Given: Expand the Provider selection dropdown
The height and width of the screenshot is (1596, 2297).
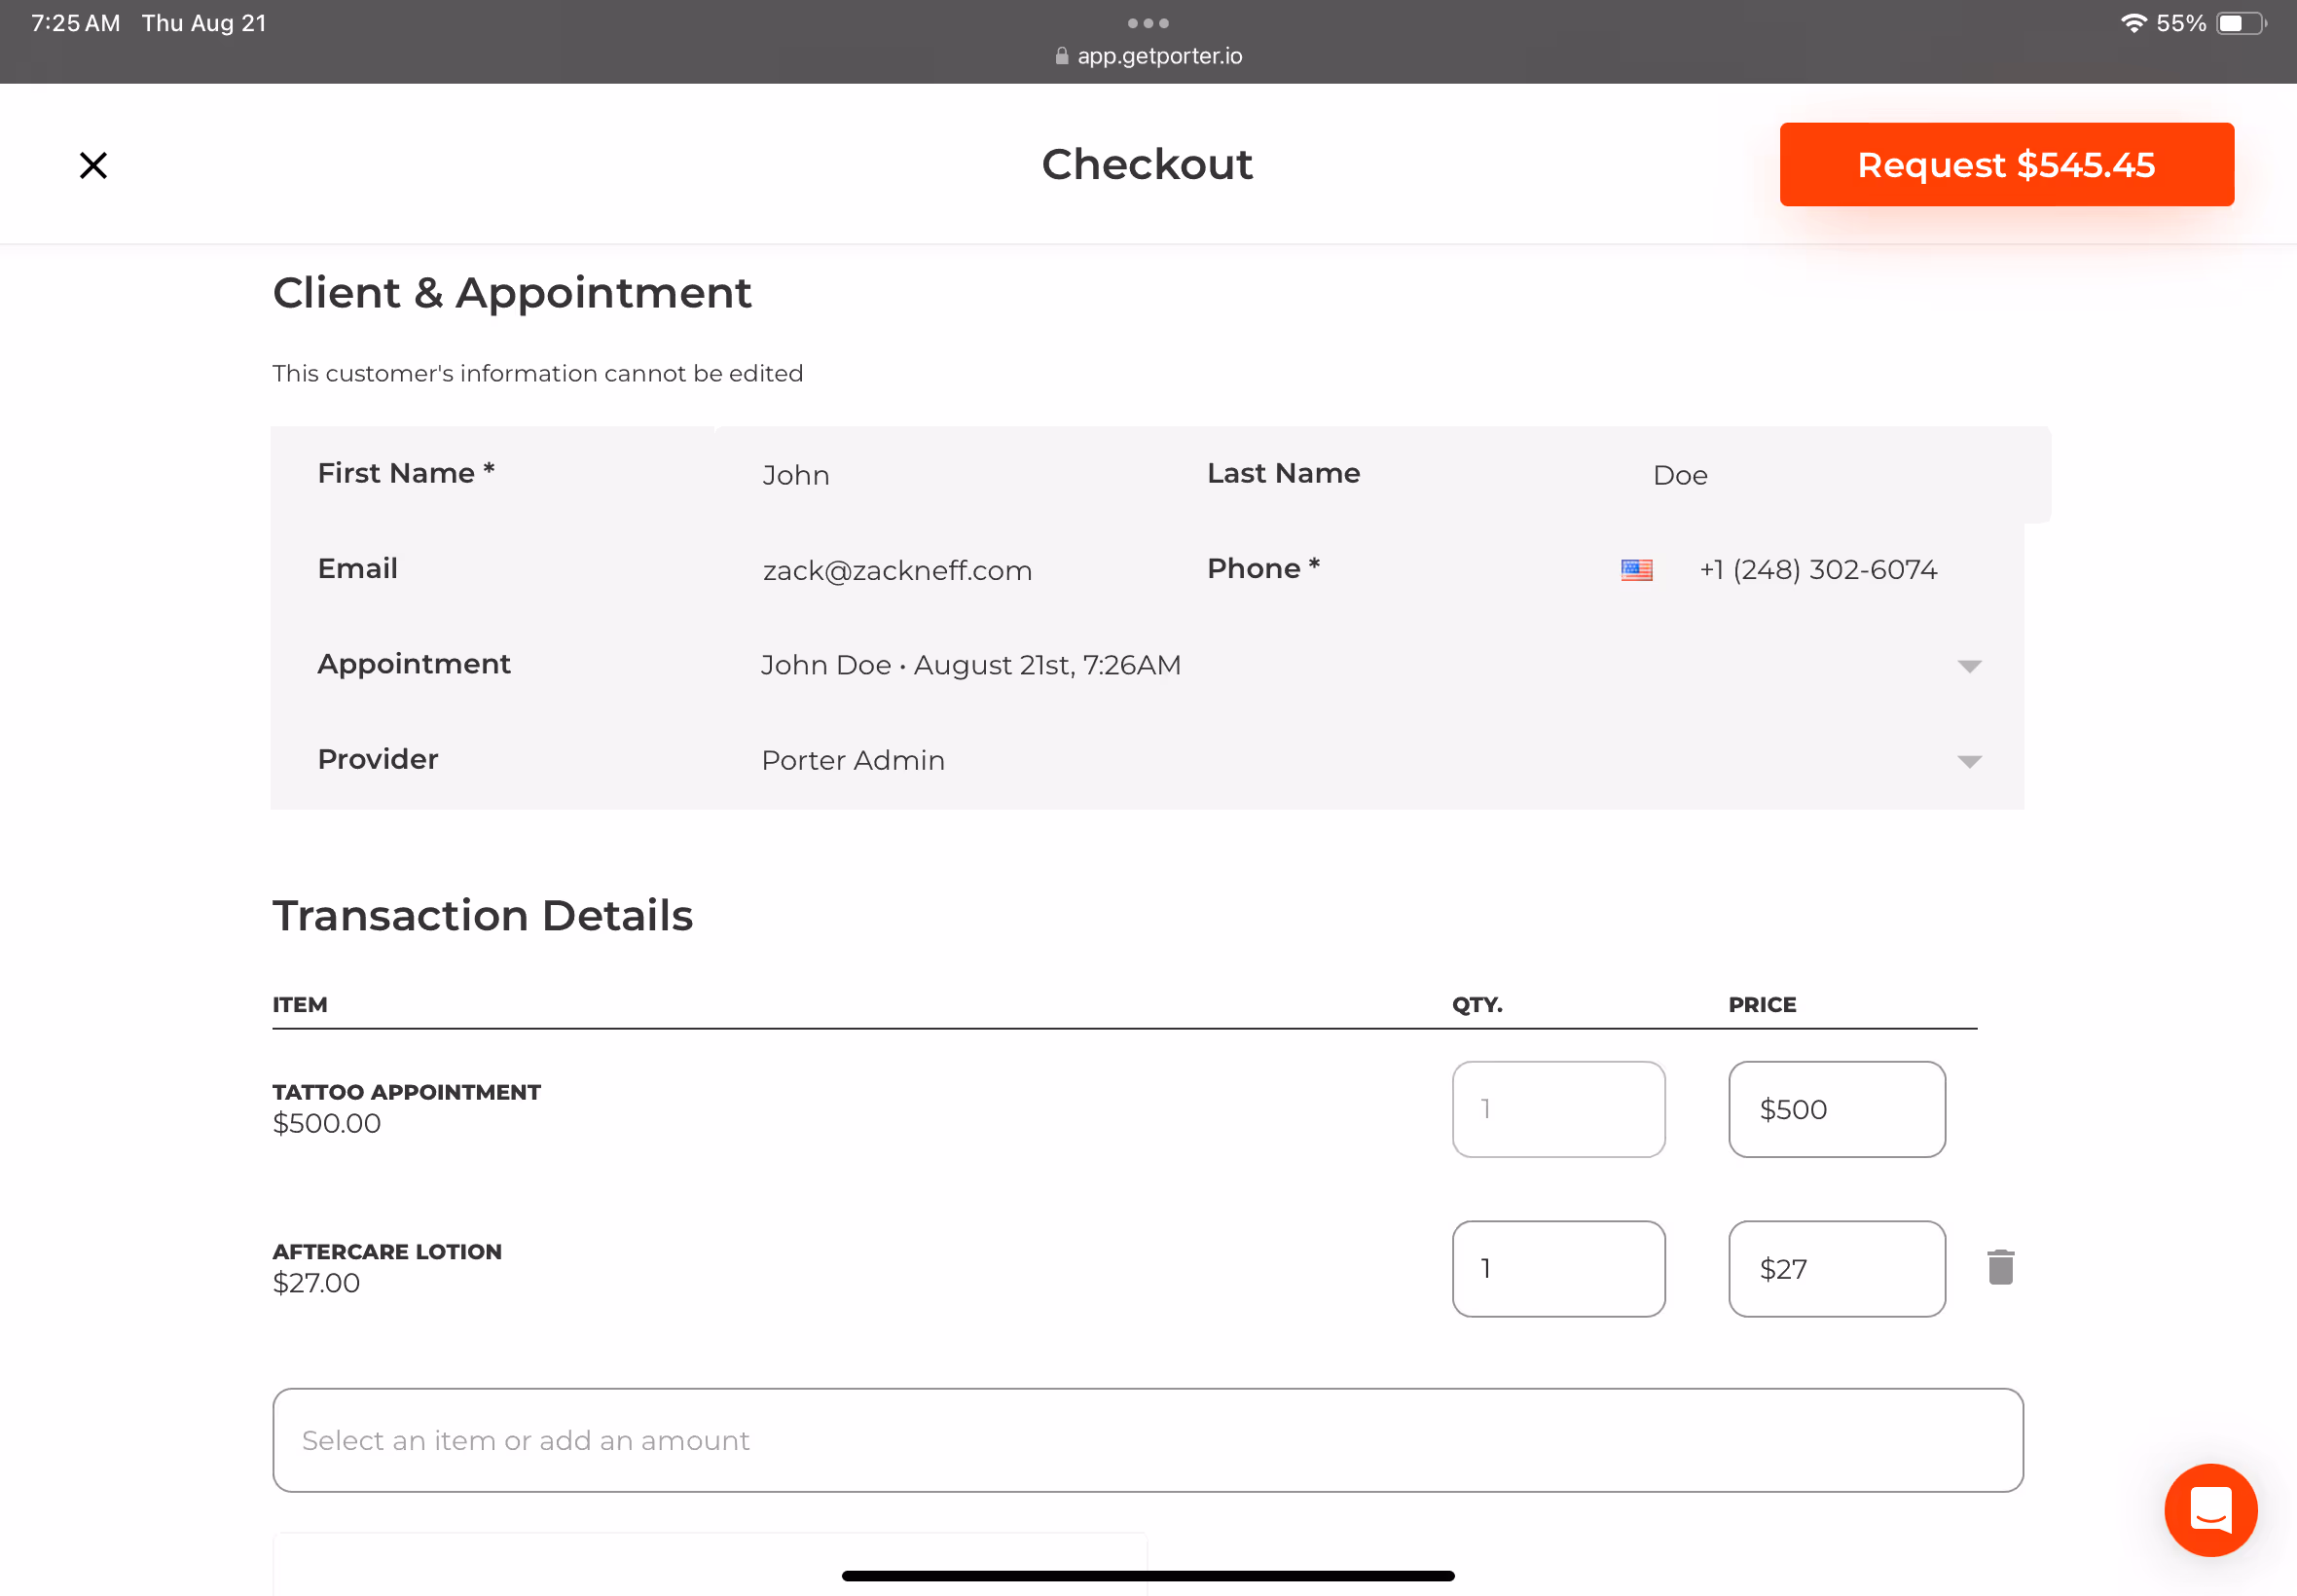Looking at the screenshot, I should coord(1968,760).
